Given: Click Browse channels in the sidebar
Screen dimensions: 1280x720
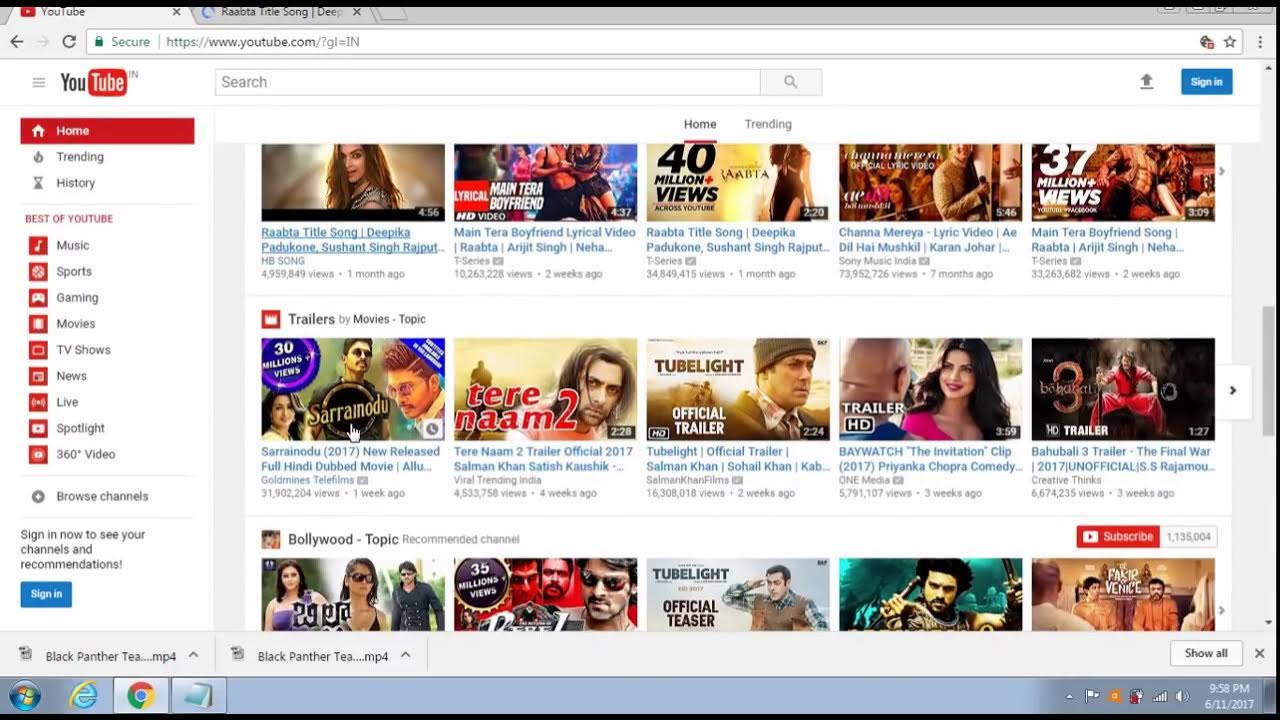Looking at the screenshot, I should tap(102, 496).
